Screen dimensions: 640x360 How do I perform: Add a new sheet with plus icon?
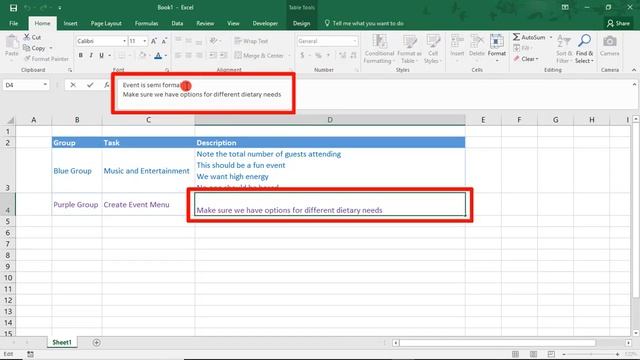pos(96,342)
